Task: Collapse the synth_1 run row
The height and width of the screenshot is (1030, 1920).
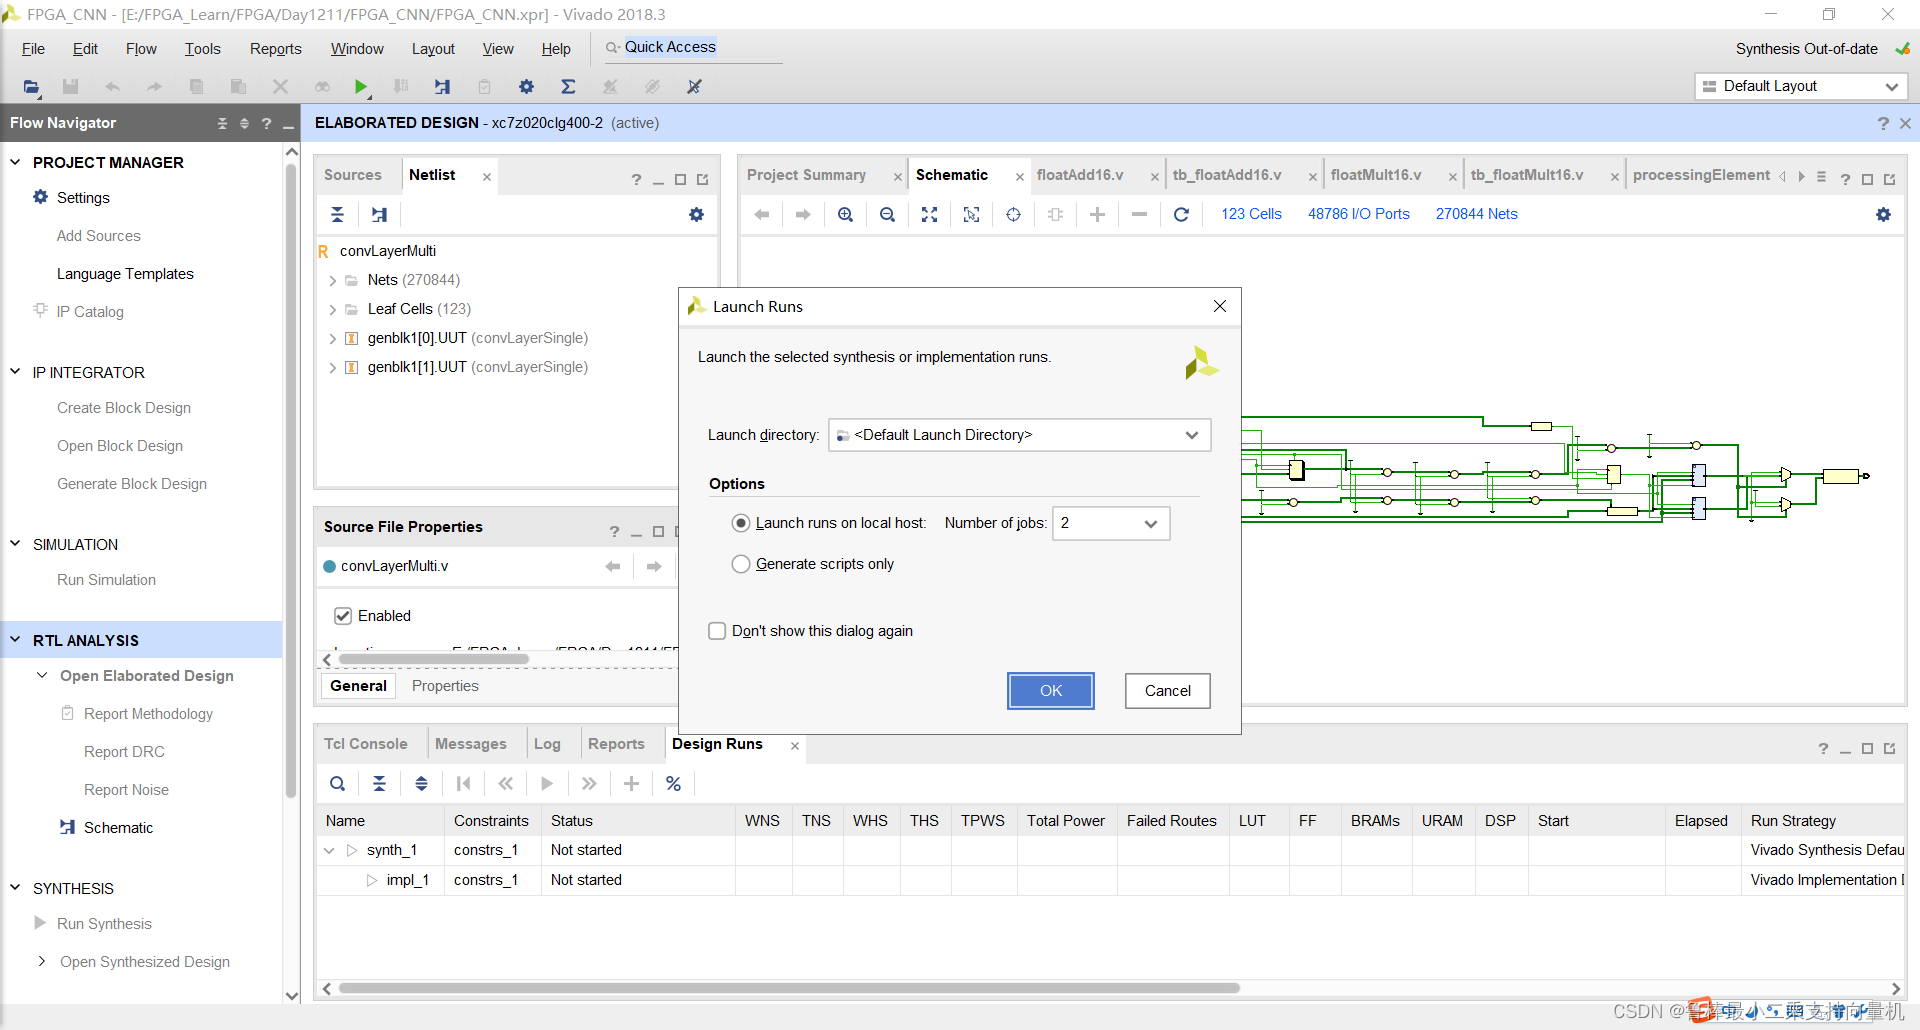Action: 329,850
